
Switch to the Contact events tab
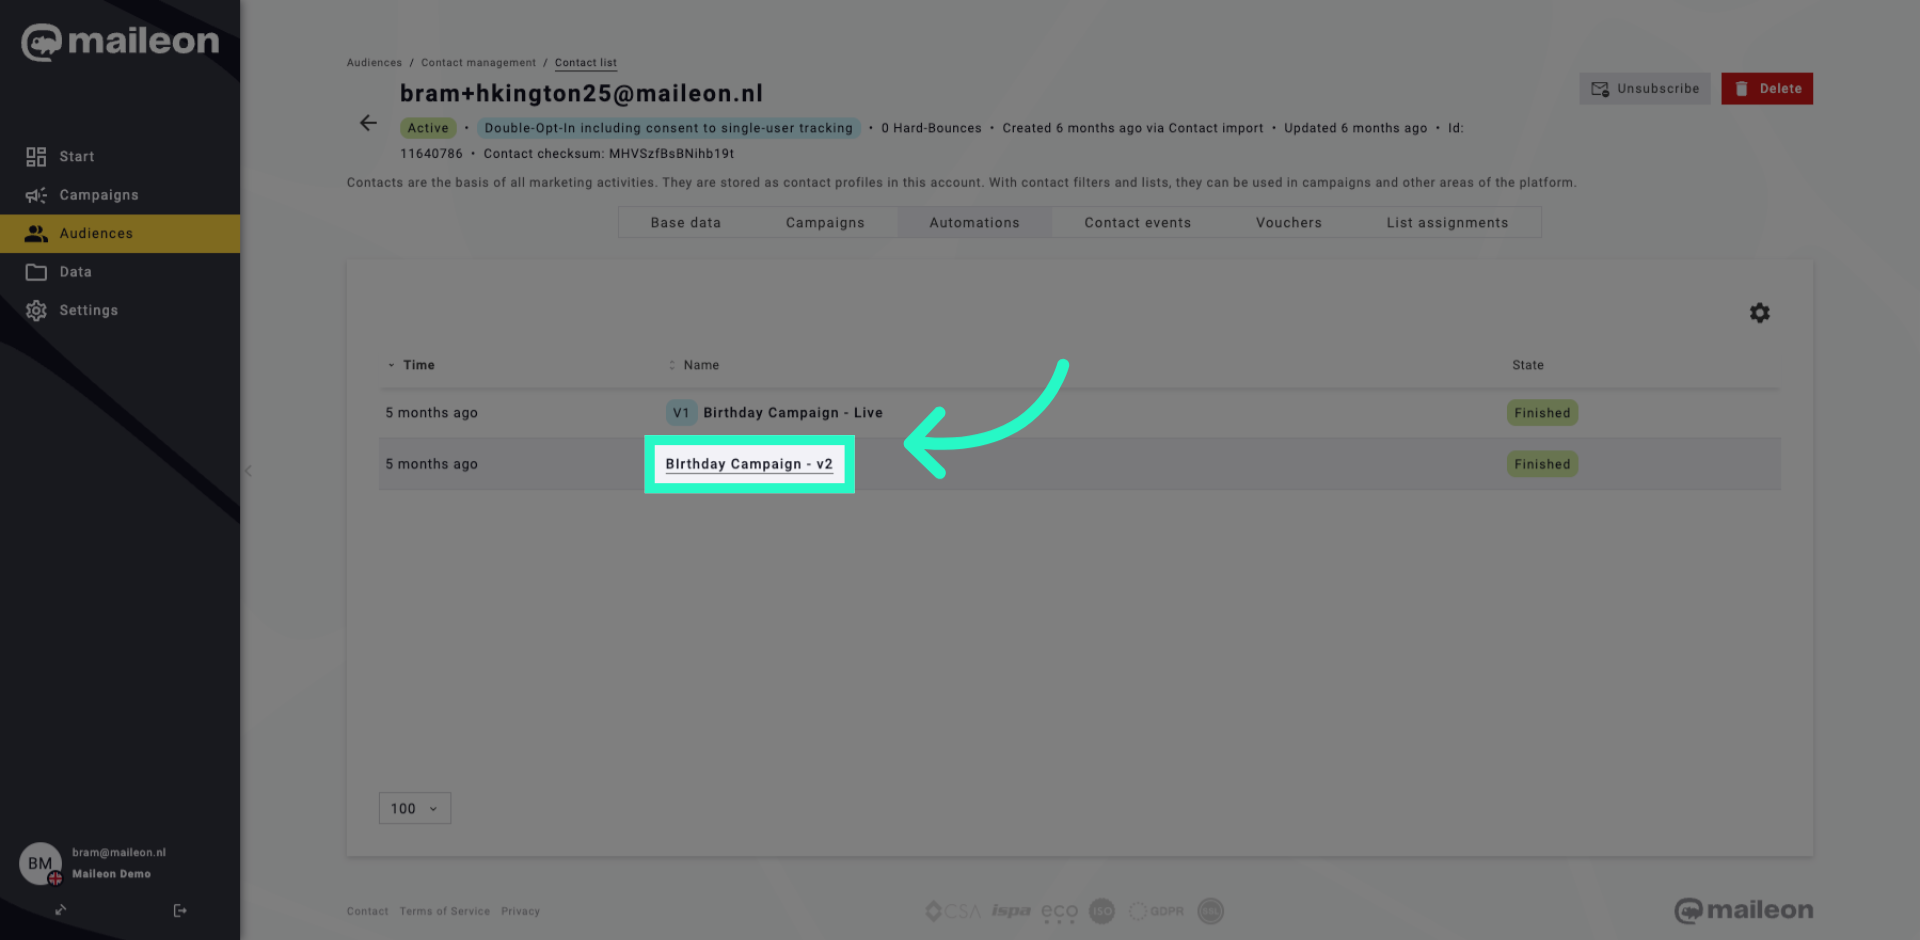pos(1137,222)
